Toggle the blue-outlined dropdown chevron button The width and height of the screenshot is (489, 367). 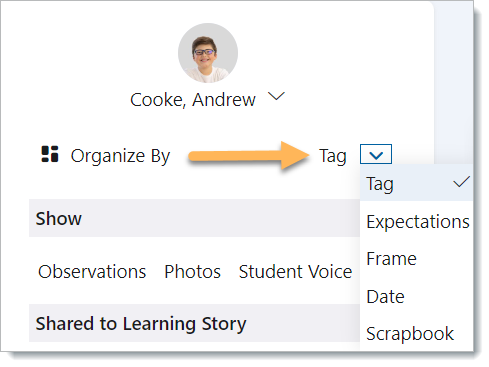[376, 154]
